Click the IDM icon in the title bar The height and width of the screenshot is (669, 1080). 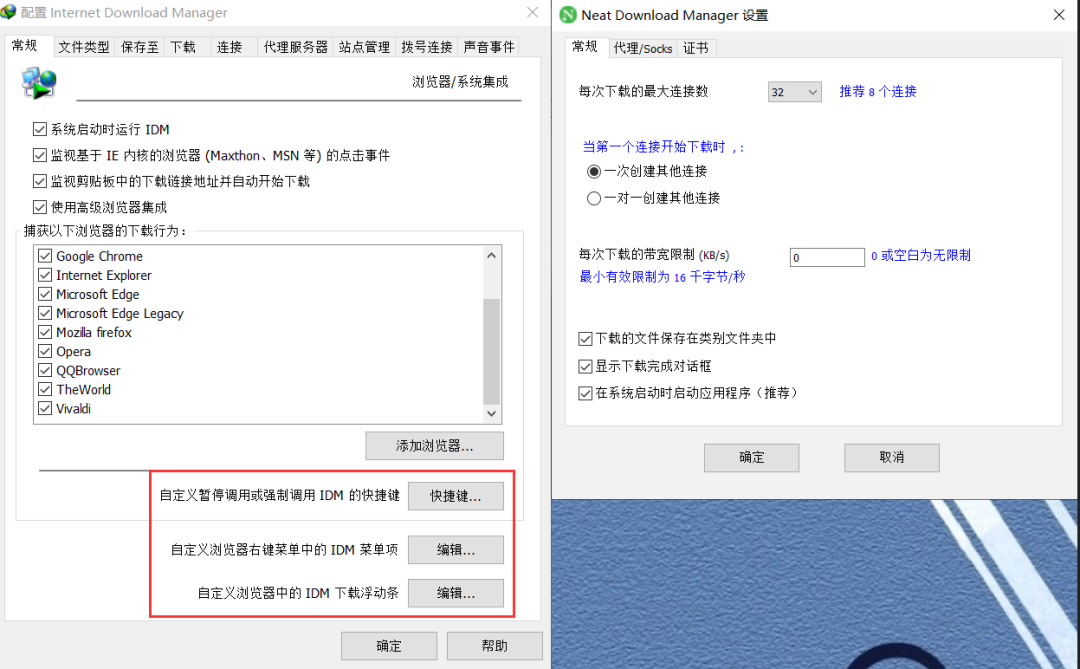click(x=10, y=13)
